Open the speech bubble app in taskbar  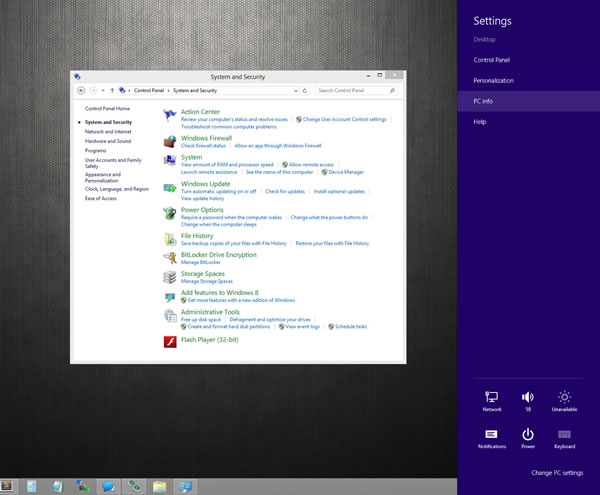point(108,487)
